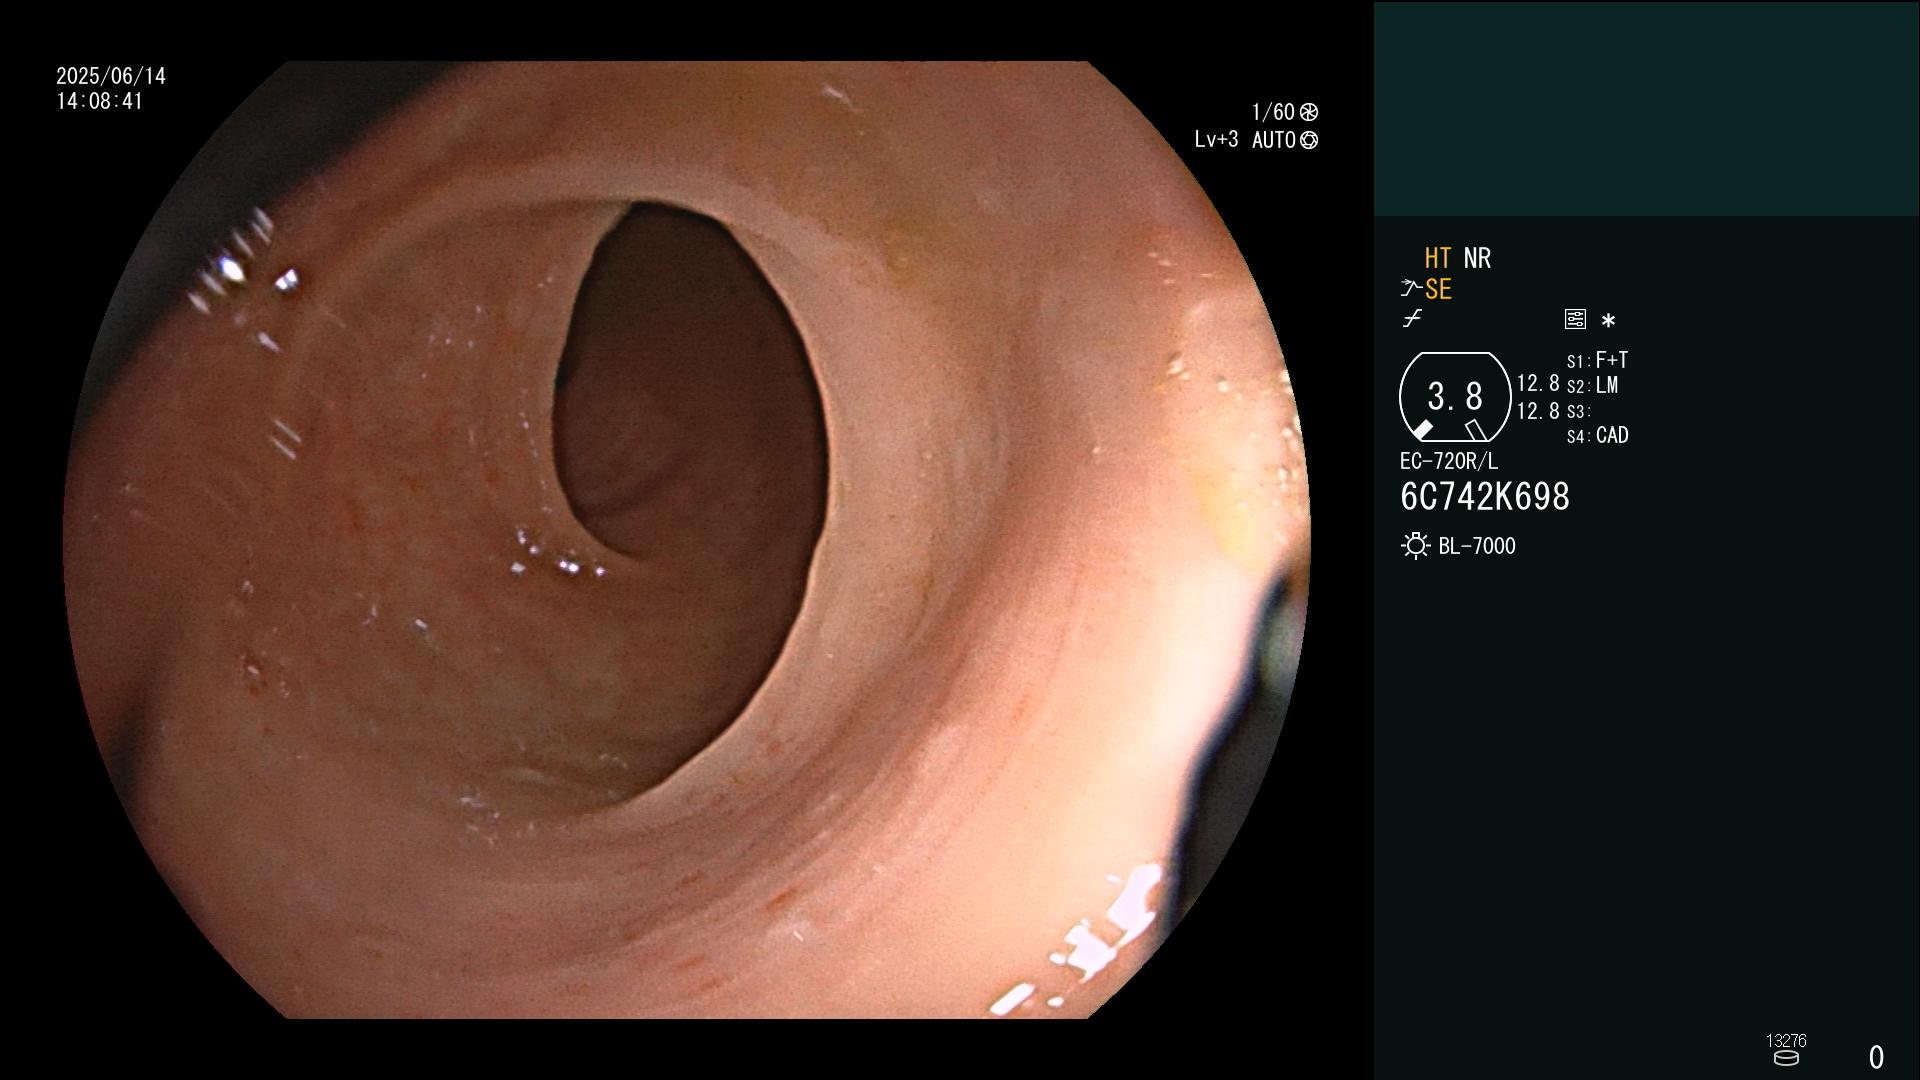Click the HT indicator

pos(1437,258)
